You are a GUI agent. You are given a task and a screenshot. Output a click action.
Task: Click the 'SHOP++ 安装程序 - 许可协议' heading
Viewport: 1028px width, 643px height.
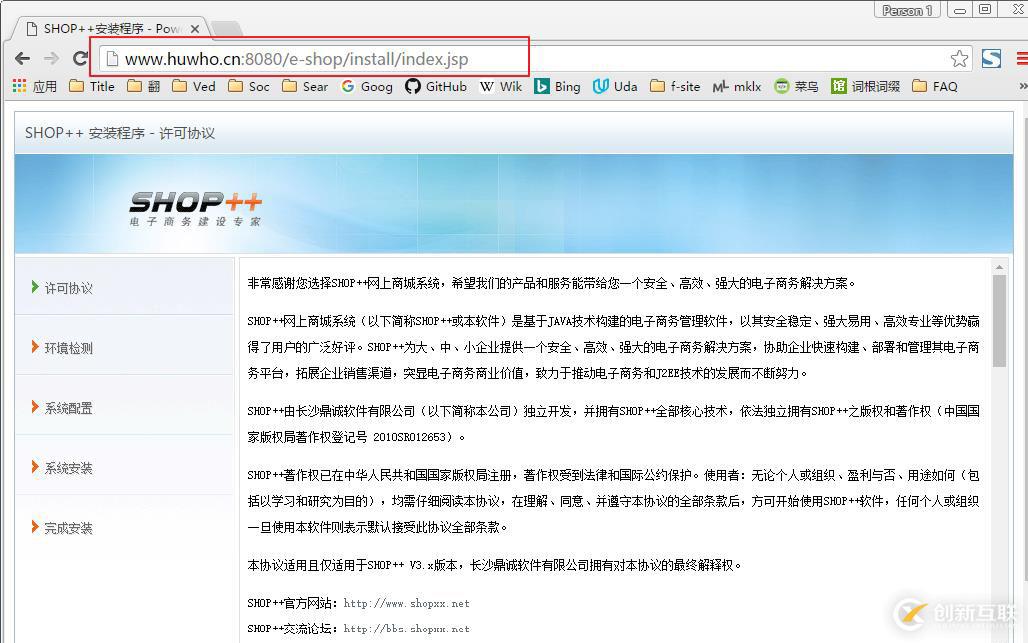[x=120, y=133]
